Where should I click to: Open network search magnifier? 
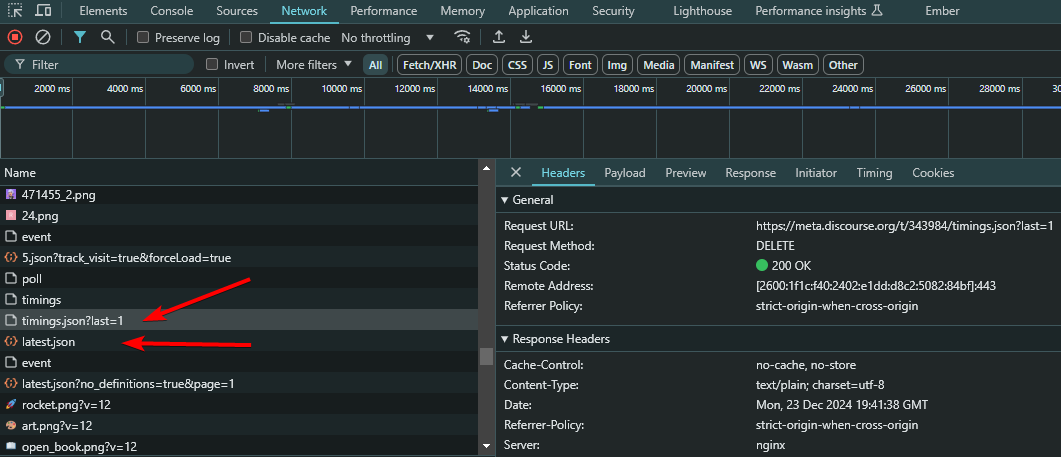coord(107,37)
